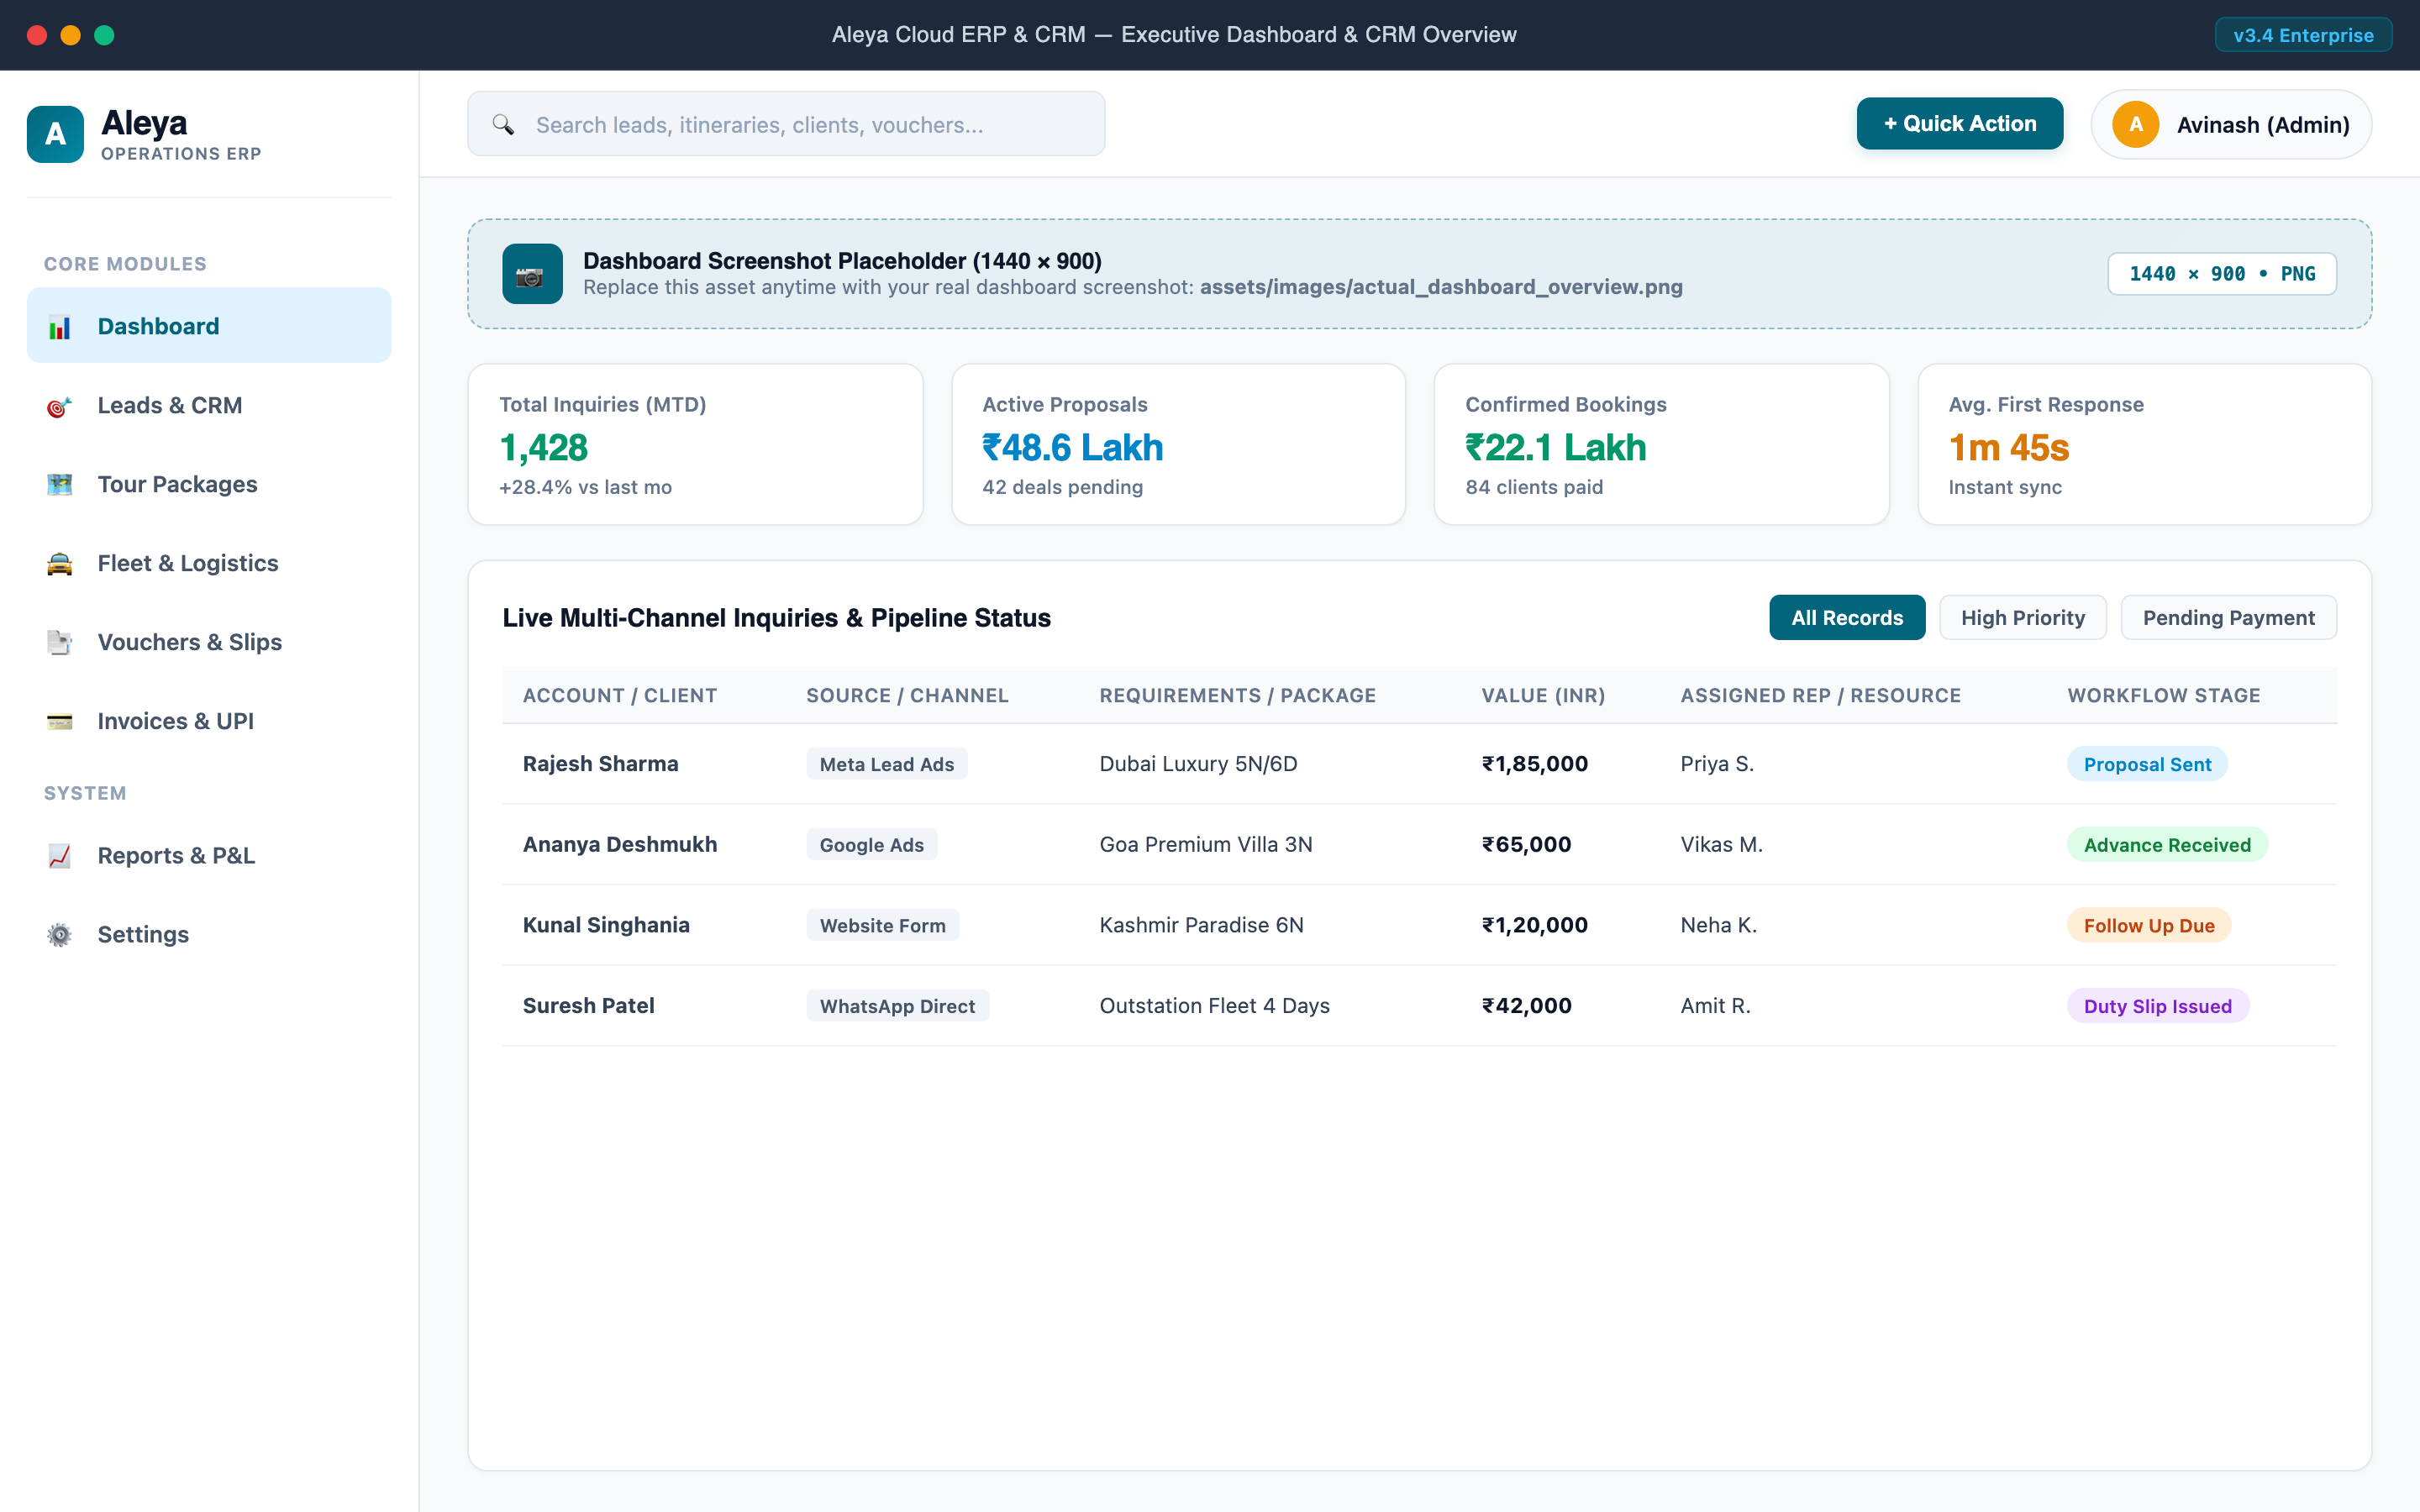Click Kunal Singhania in the table
Screen dimensions: 2420x1512
click(606, 925)
